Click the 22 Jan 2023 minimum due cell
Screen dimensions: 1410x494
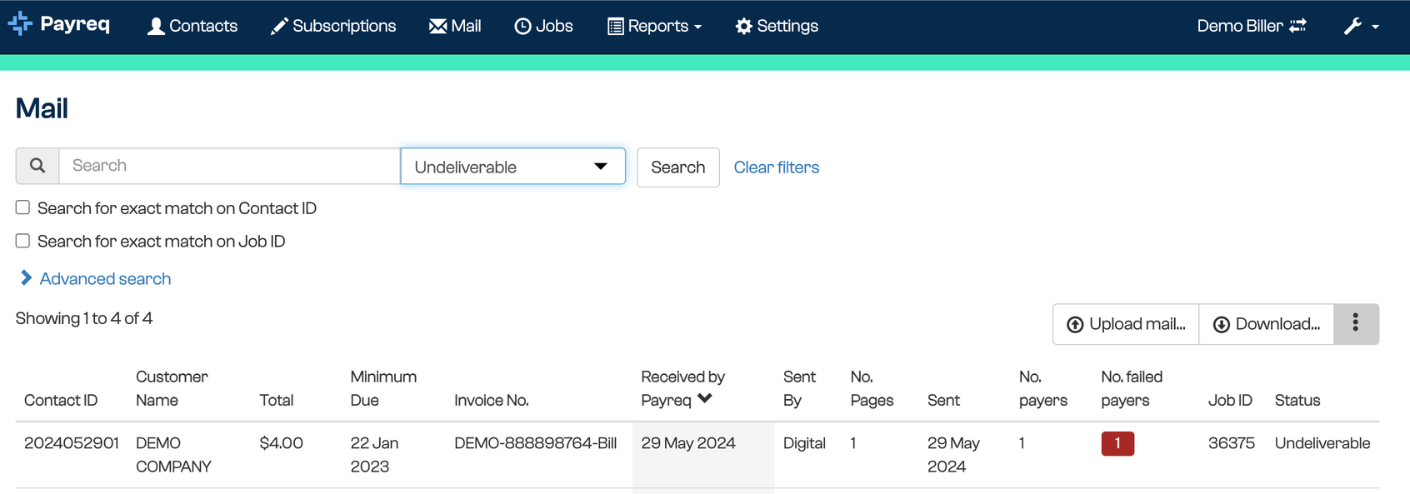click(376, 454)
